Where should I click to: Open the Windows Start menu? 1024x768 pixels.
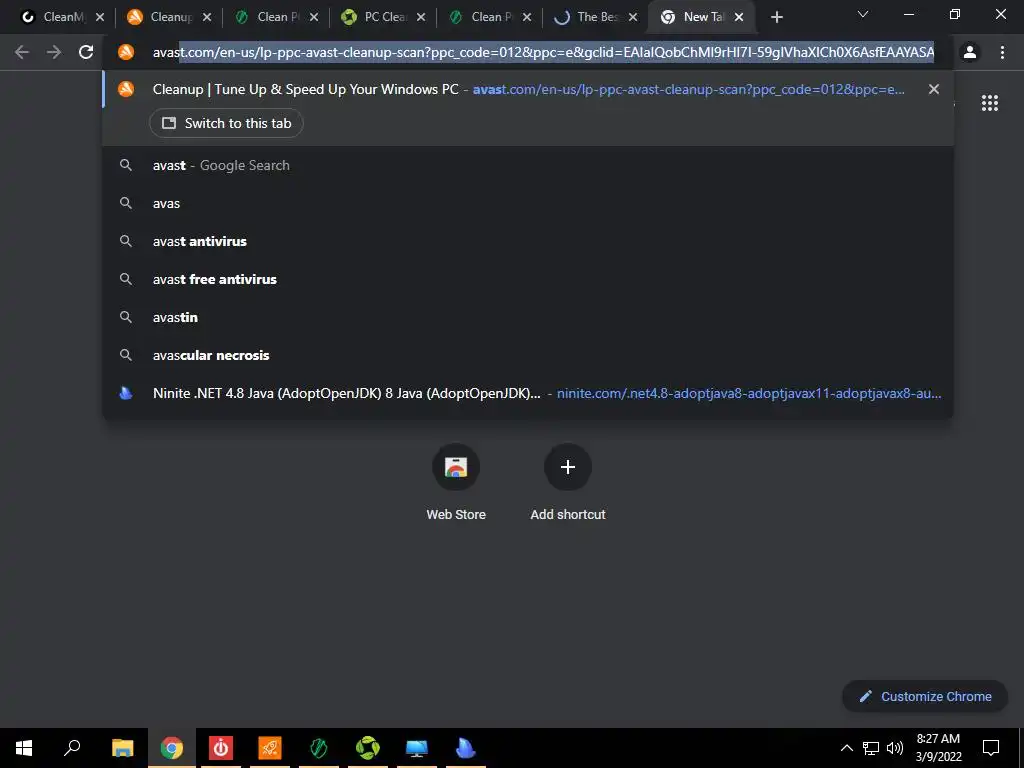pyautogui.click(x=24, y=748)
